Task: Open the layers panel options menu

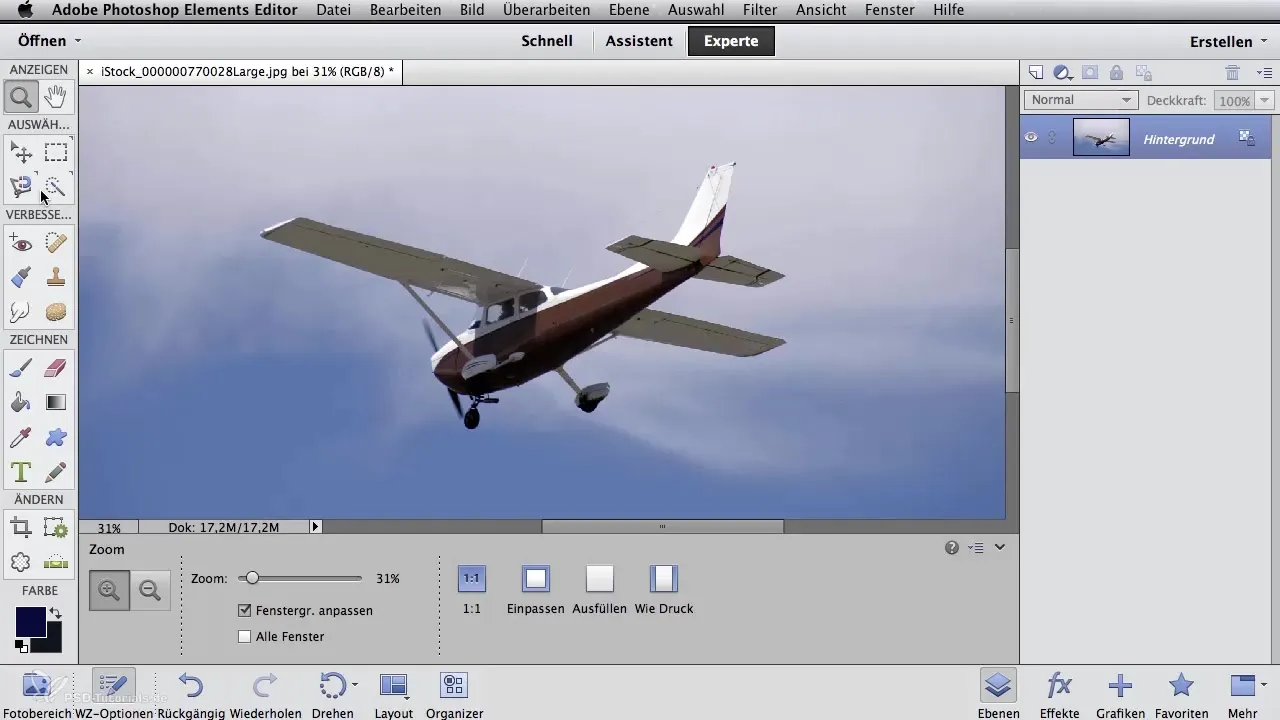Action: [x=1264, y=73]
